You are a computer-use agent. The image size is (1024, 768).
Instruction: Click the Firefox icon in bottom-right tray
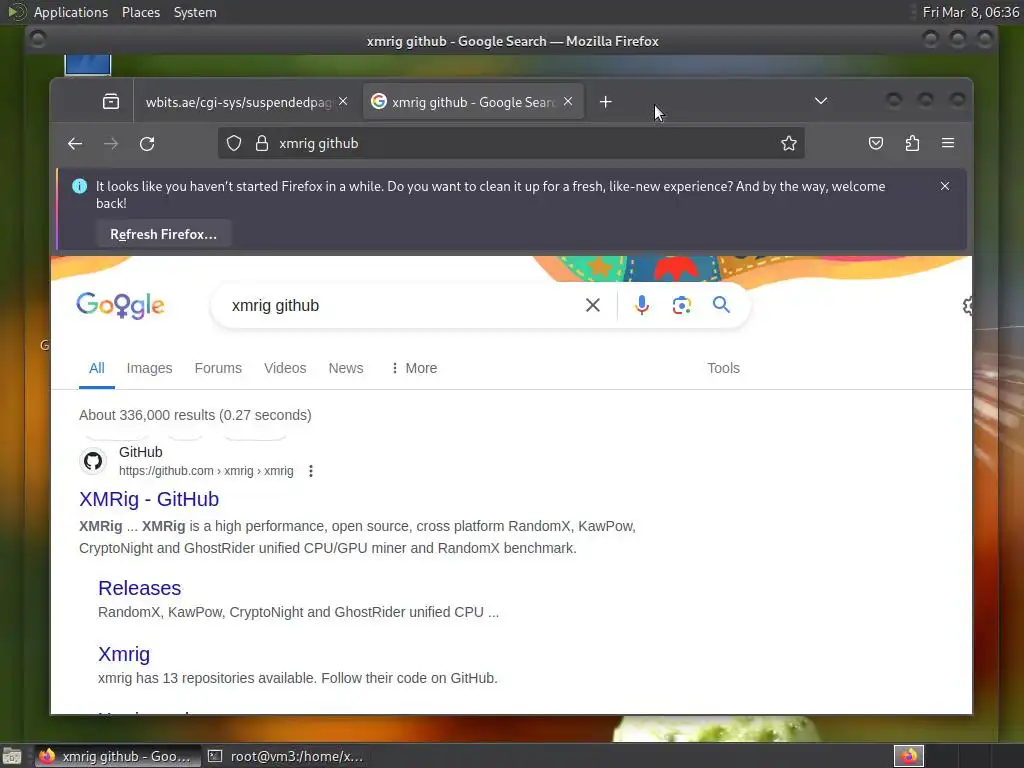pos(908,756)
